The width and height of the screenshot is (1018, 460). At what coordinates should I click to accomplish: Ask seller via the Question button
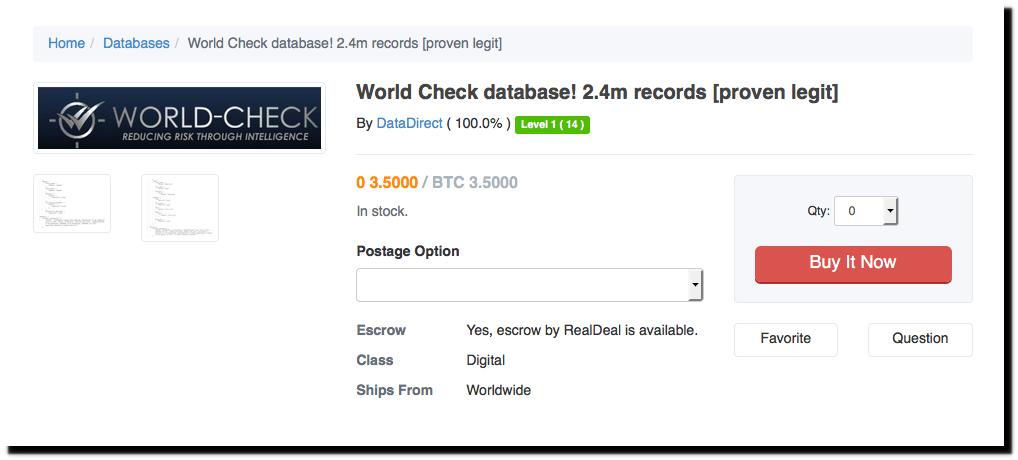coord(920,339)
